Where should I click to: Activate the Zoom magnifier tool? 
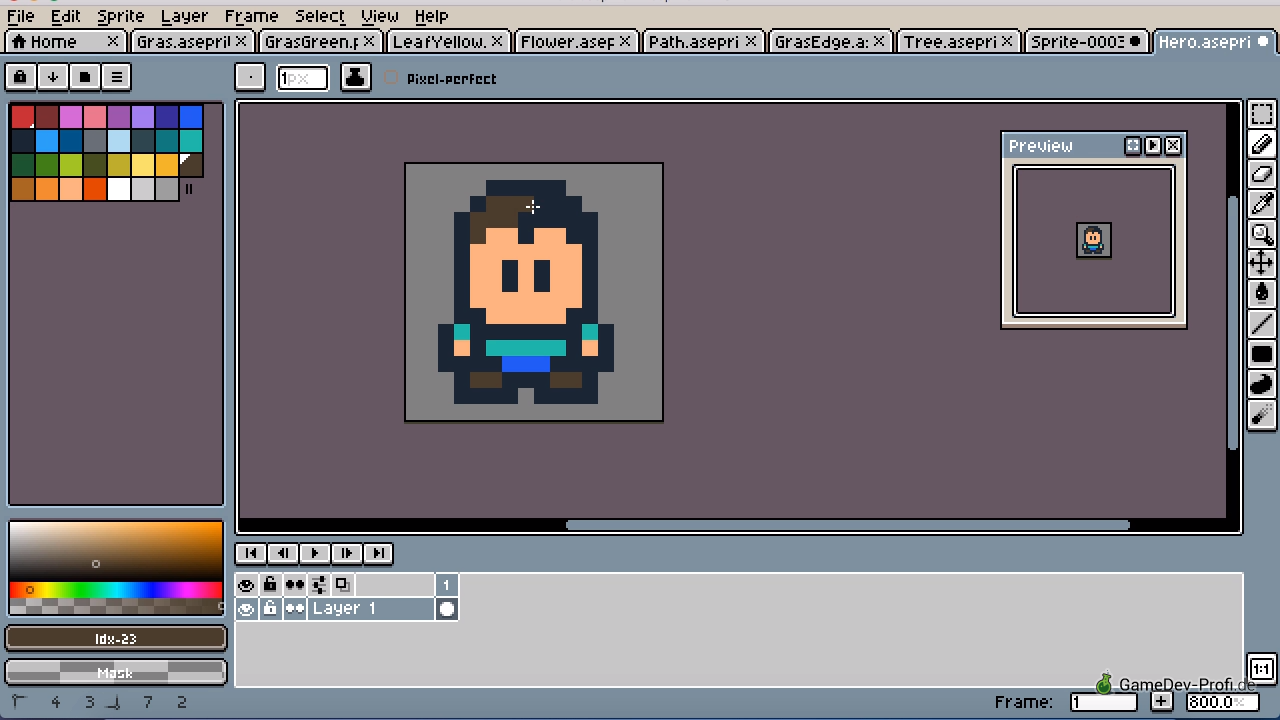(x=1261, y=234)
